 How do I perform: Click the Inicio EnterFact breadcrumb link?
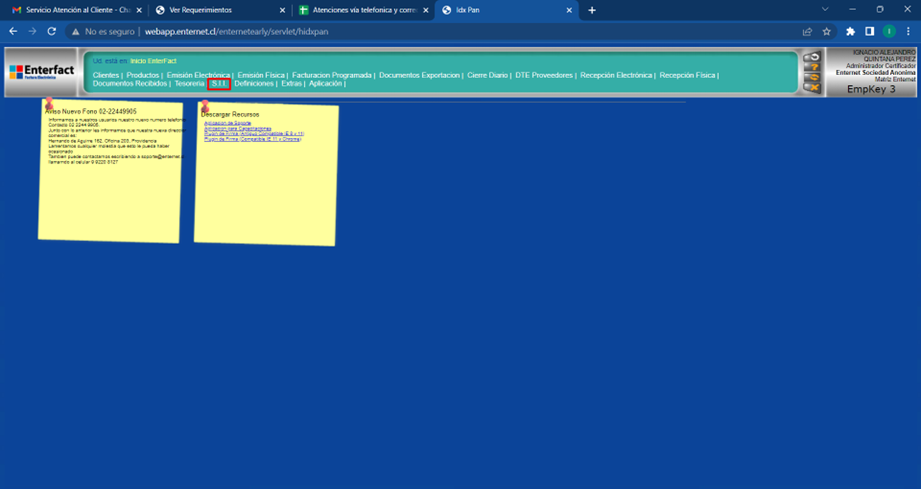[153, 61]
